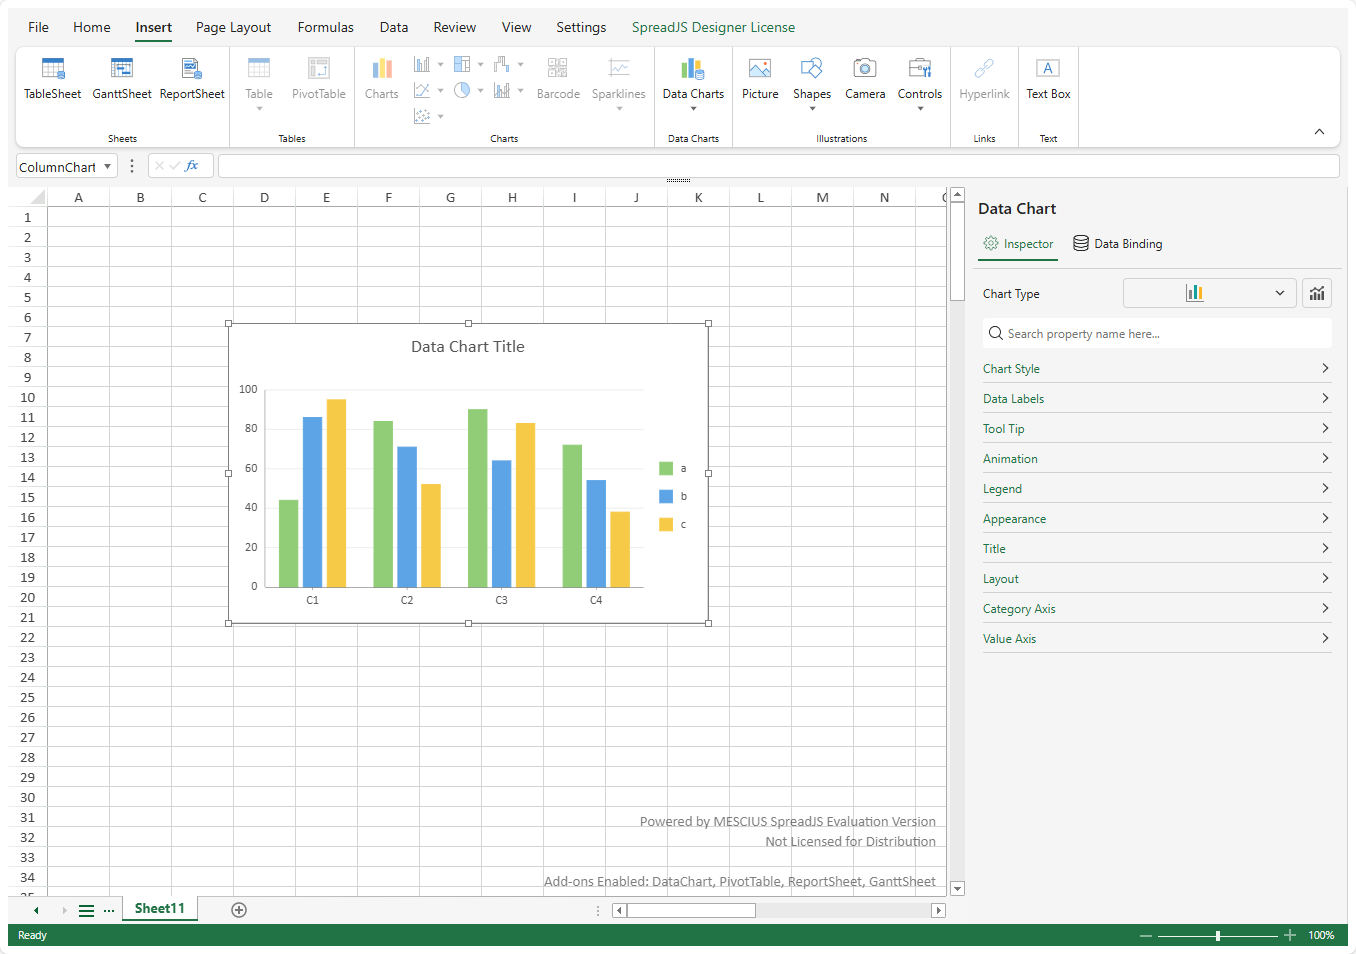1356x954 pixels.
Task: Insert a Text Box
Action: pyautogui.click(x=1048, y=78)
